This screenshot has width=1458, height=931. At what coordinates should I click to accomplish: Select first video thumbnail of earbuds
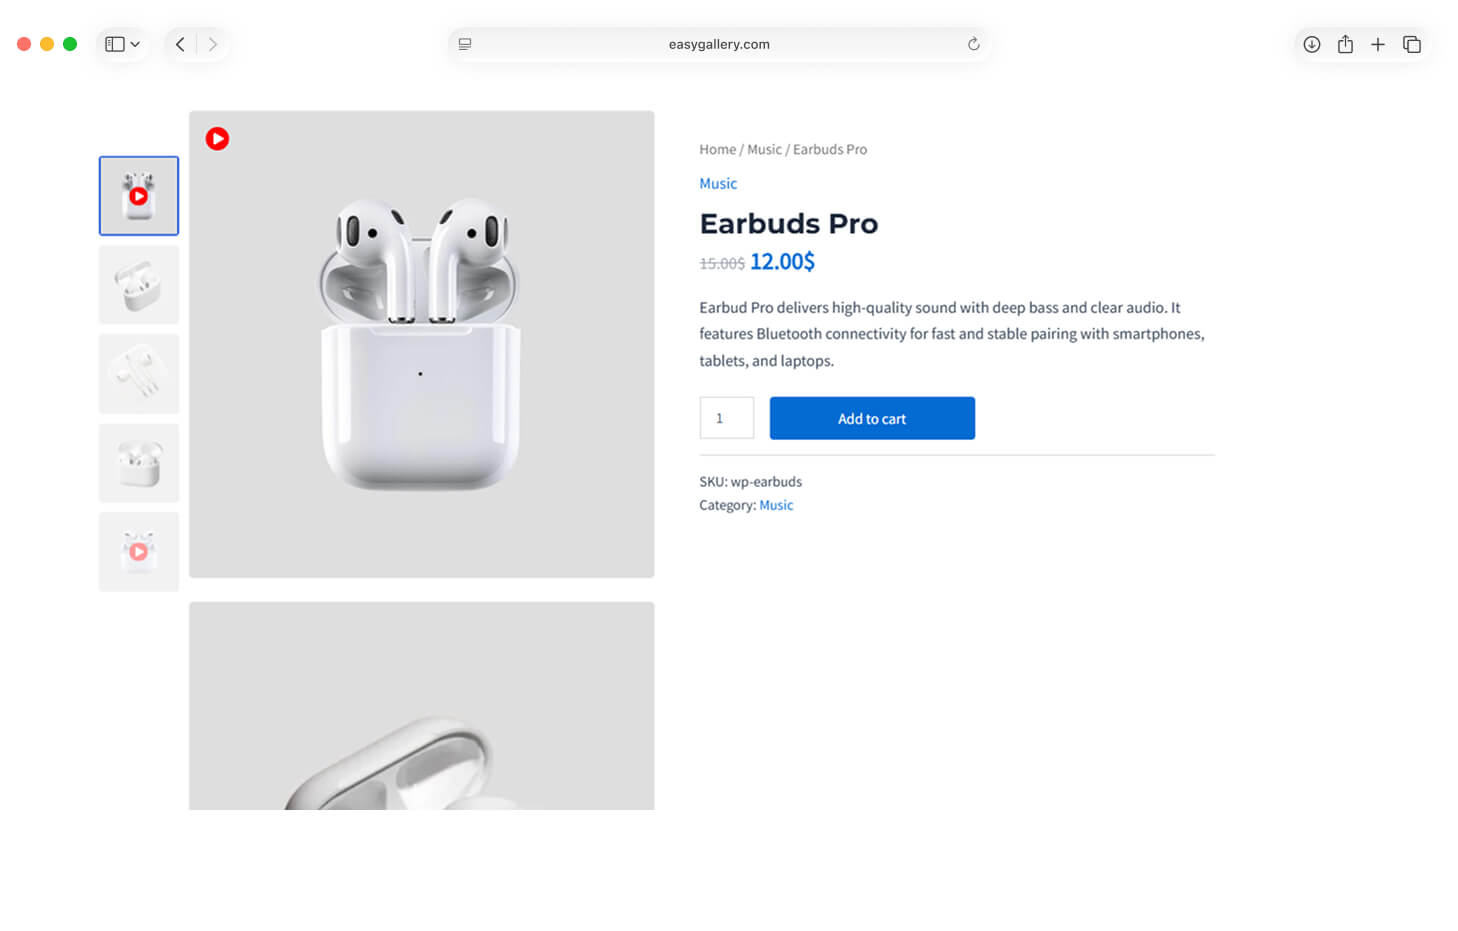[139, 196]
